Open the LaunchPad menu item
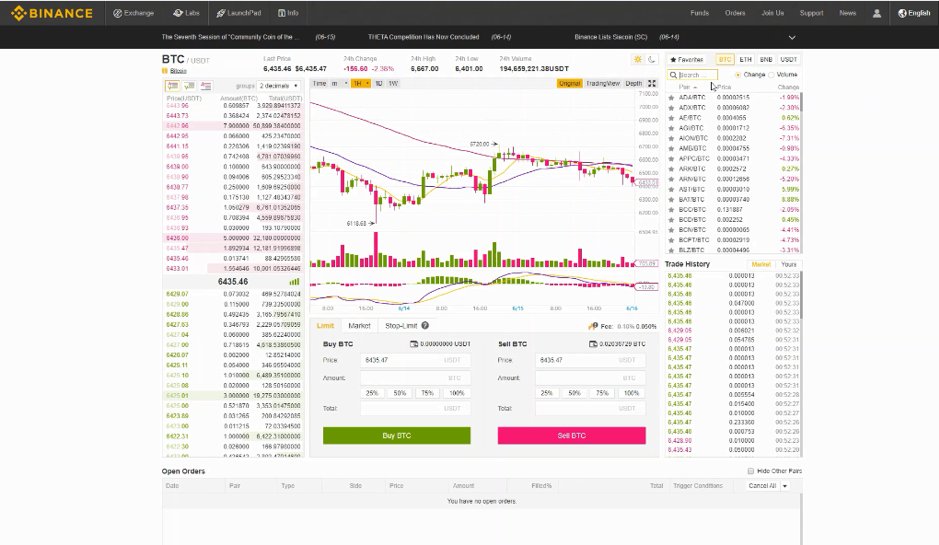Image resolution: width=939 pixels, height=545 pixels. pos(239,13)
